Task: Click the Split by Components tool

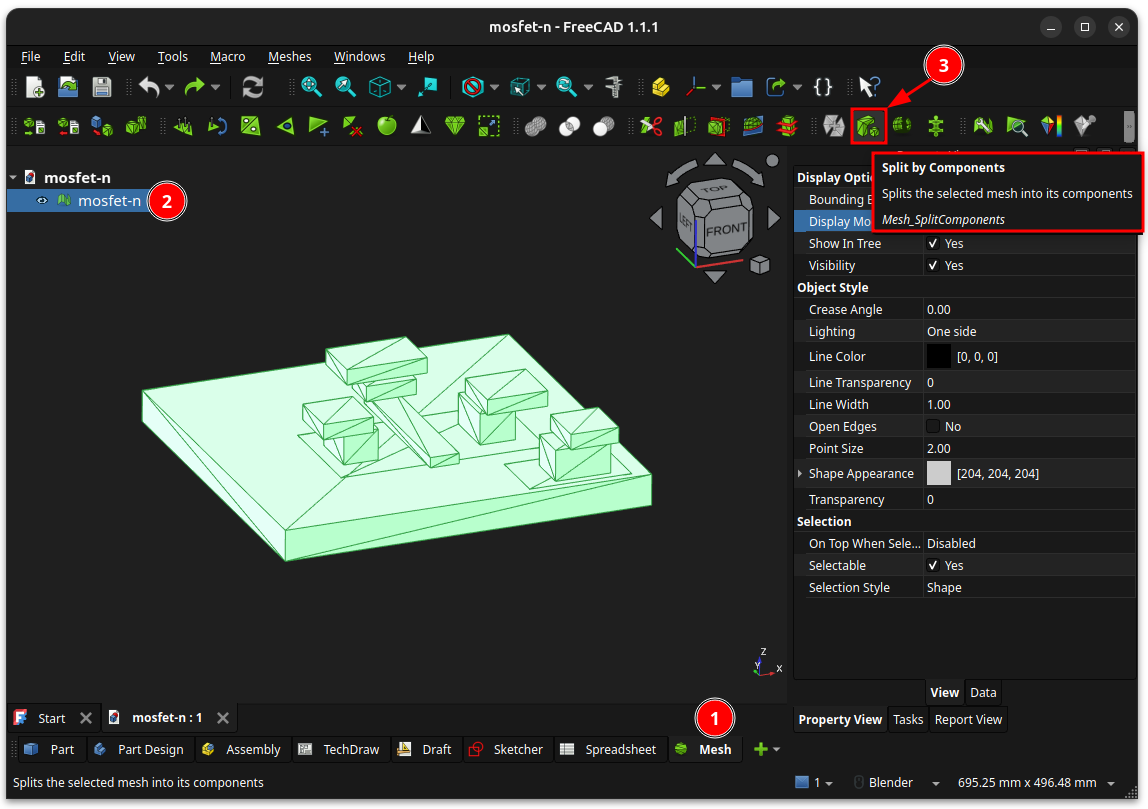Action: 868,126
